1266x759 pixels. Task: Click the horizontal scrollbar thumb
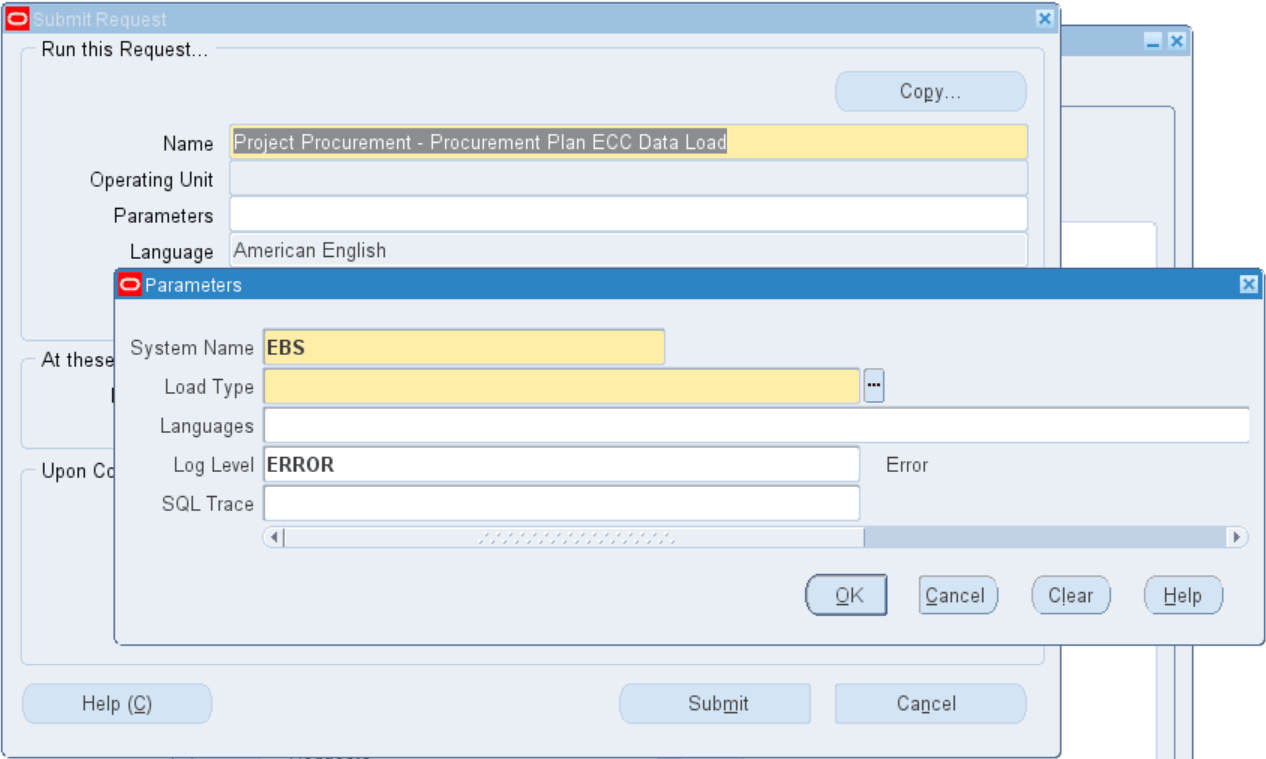click(x=574, y=537)
